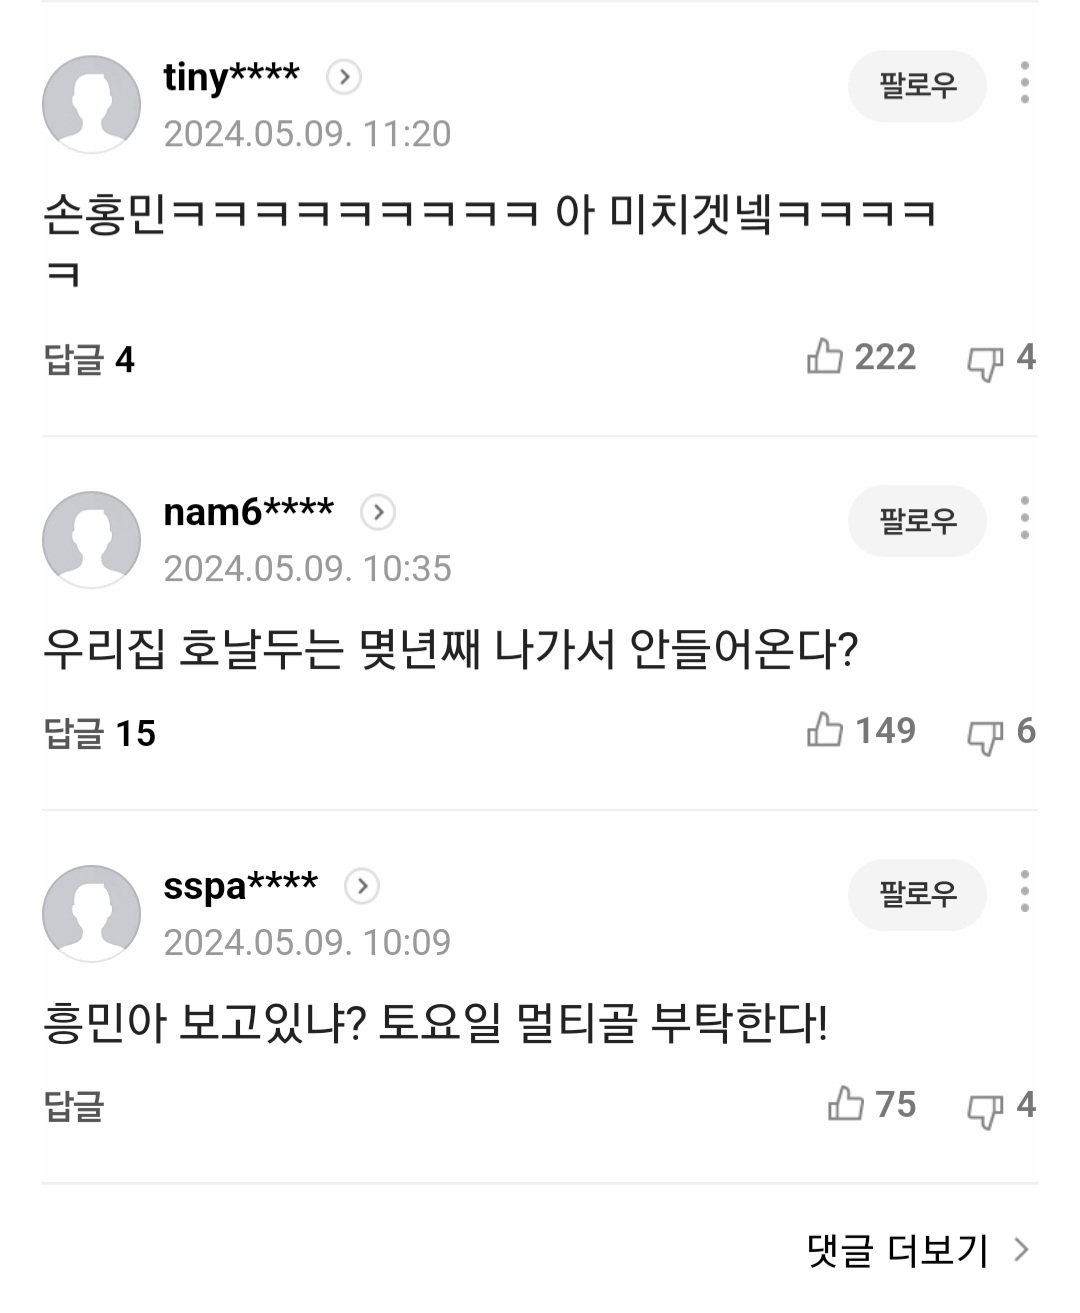
Task: Toggle follow (팔로우) for user tiny****
Action: 917,86
